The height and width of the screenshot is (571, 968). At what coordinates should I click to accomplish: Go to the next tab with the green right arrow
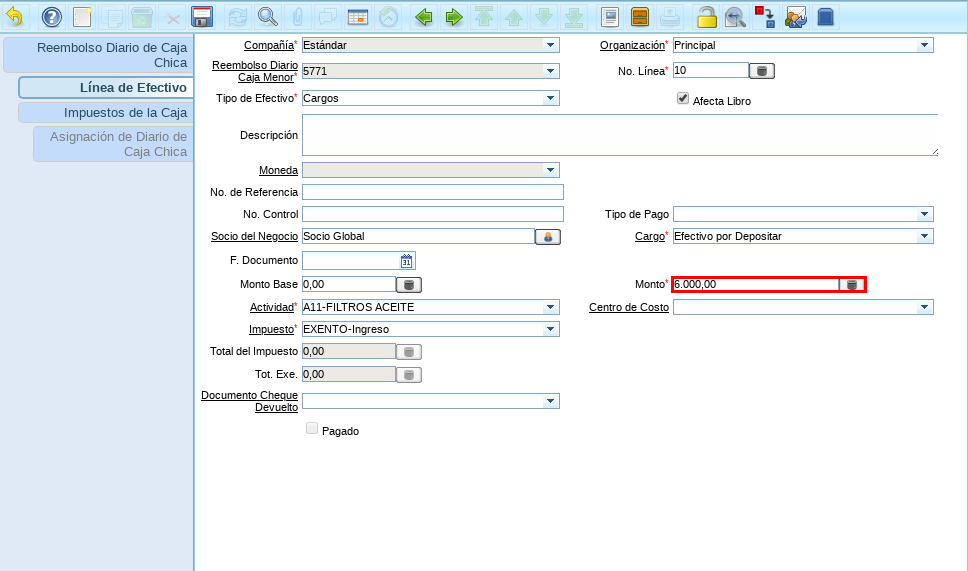454,17
